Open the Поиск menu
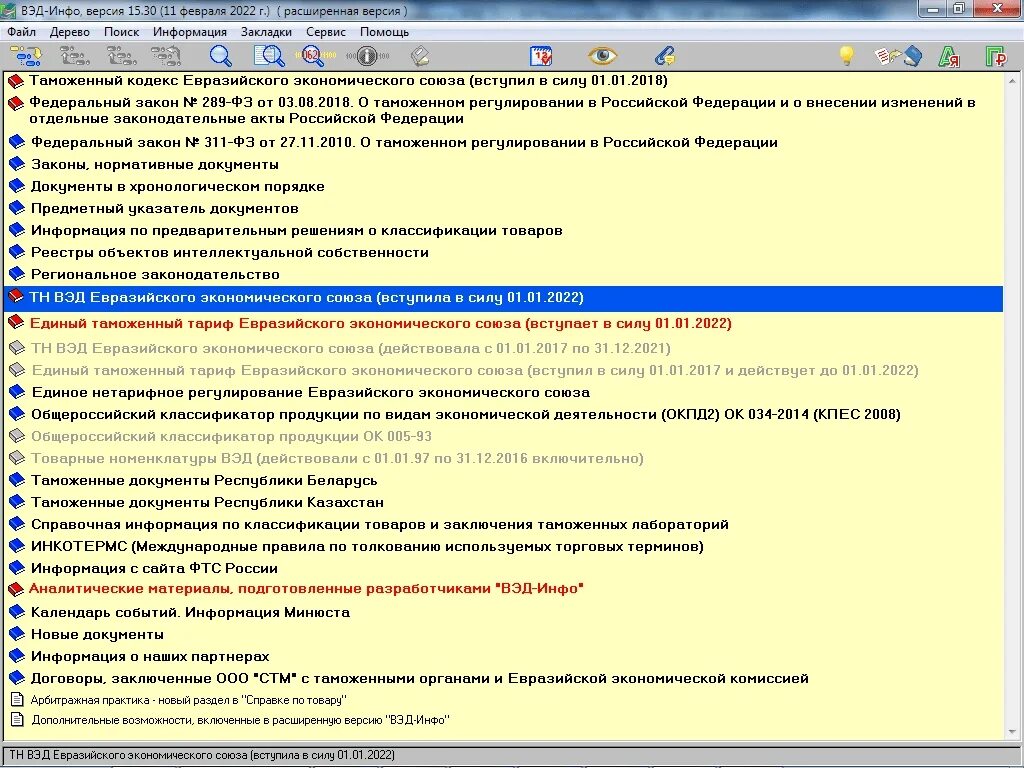The height and width of the screenshot is (768, 1024). point(121,32)
